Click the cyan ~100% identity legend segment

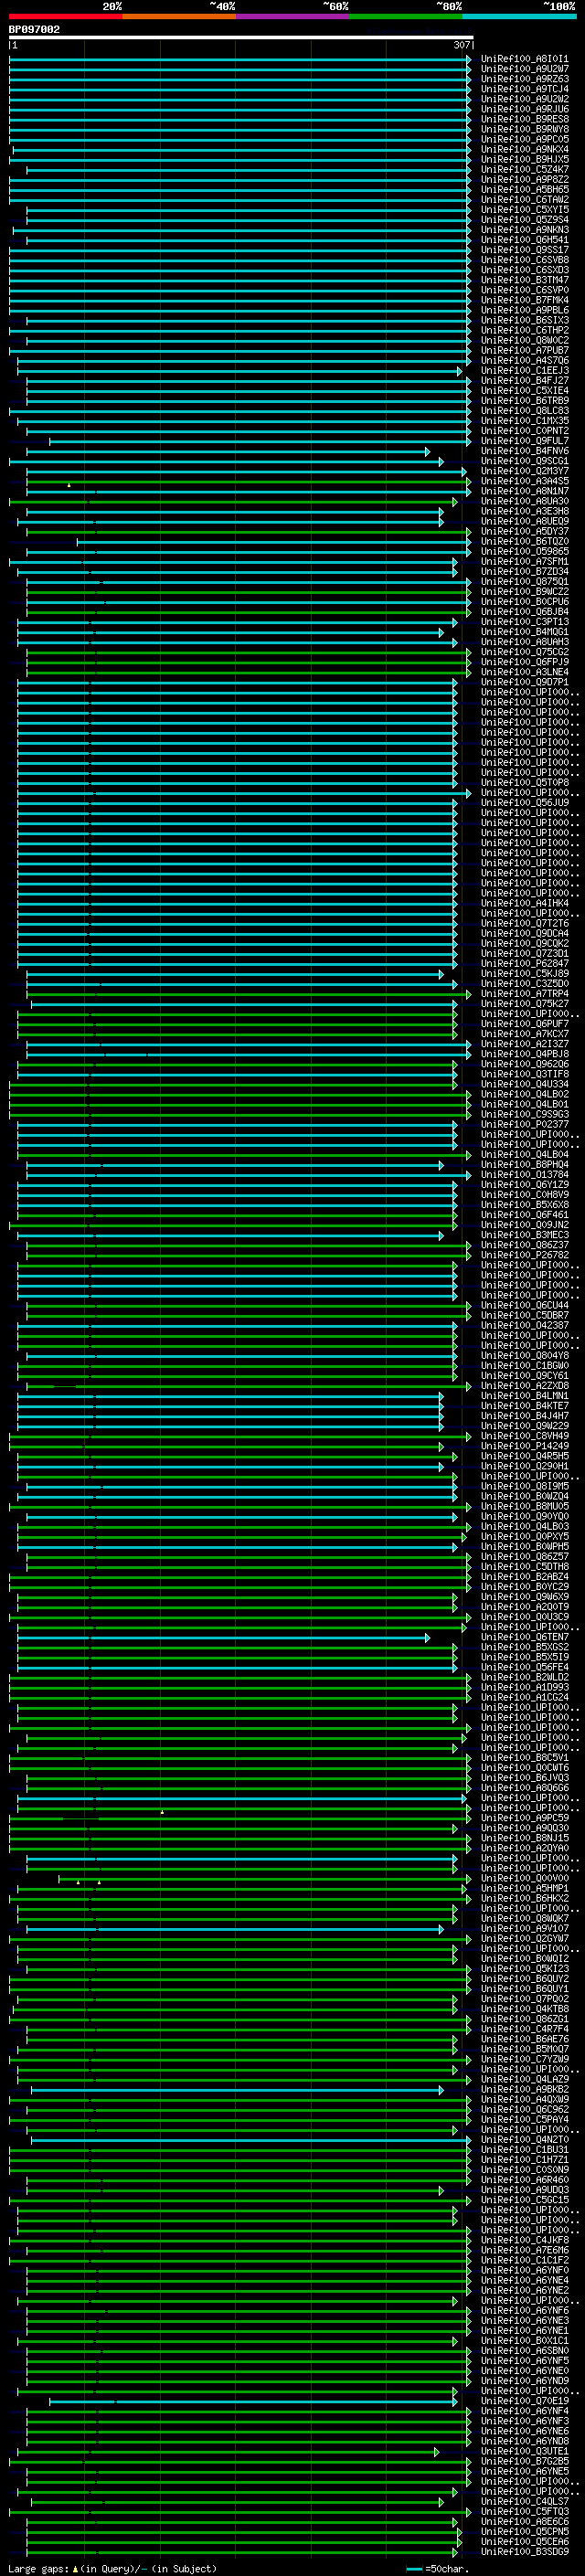coord(519,17)
